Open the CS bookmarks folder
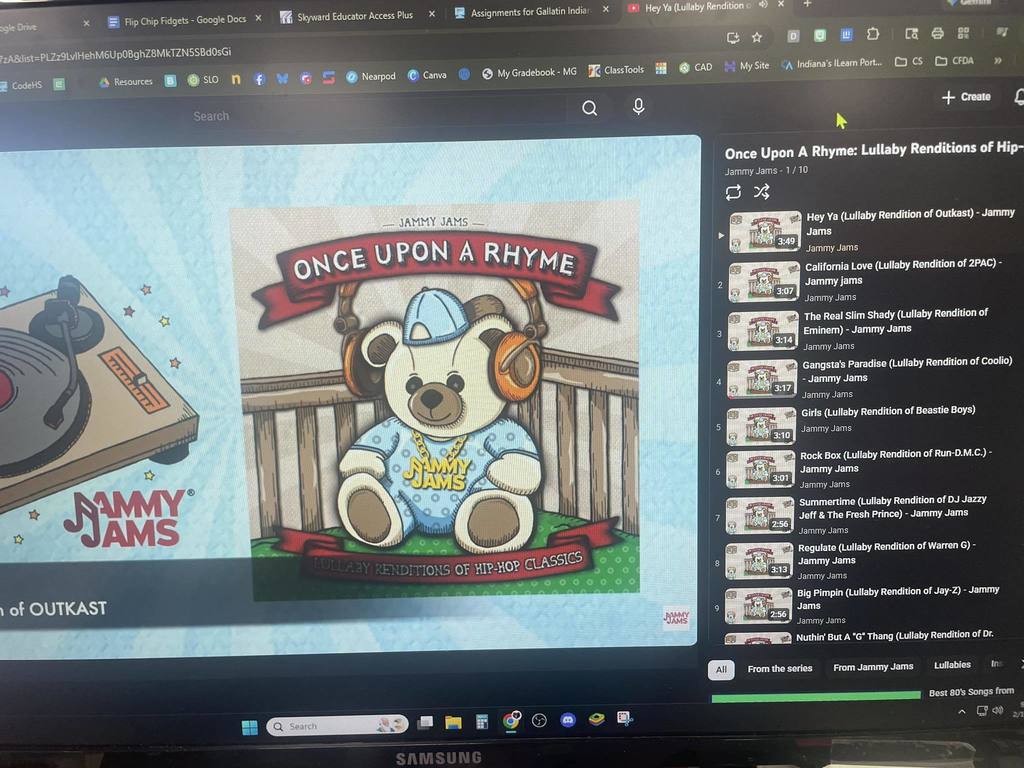1024x768 pixels. click(909, 62)
